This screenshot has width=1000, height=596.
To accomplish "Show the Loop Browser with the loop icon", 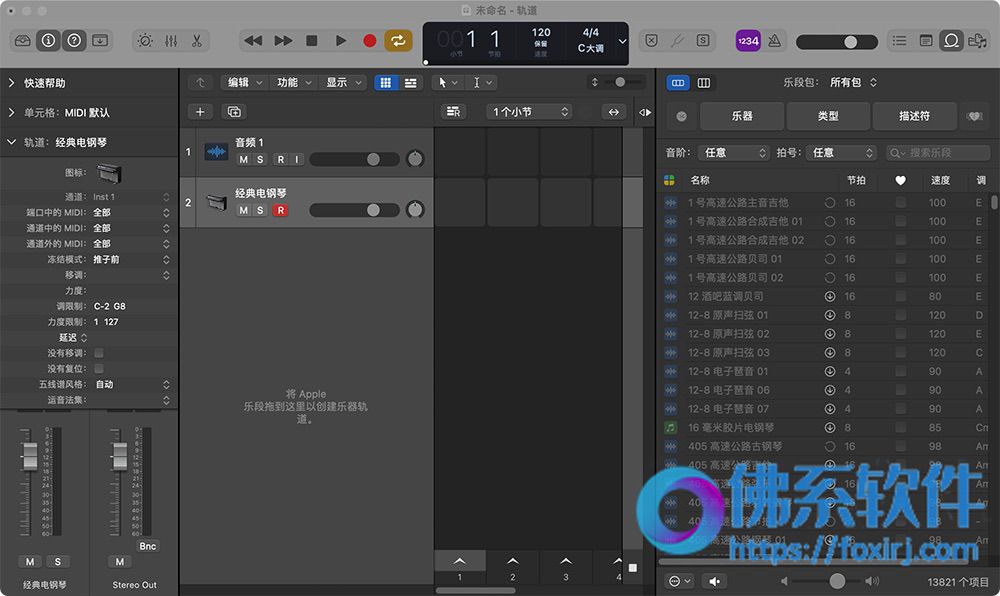I will [x=951, y=41].
